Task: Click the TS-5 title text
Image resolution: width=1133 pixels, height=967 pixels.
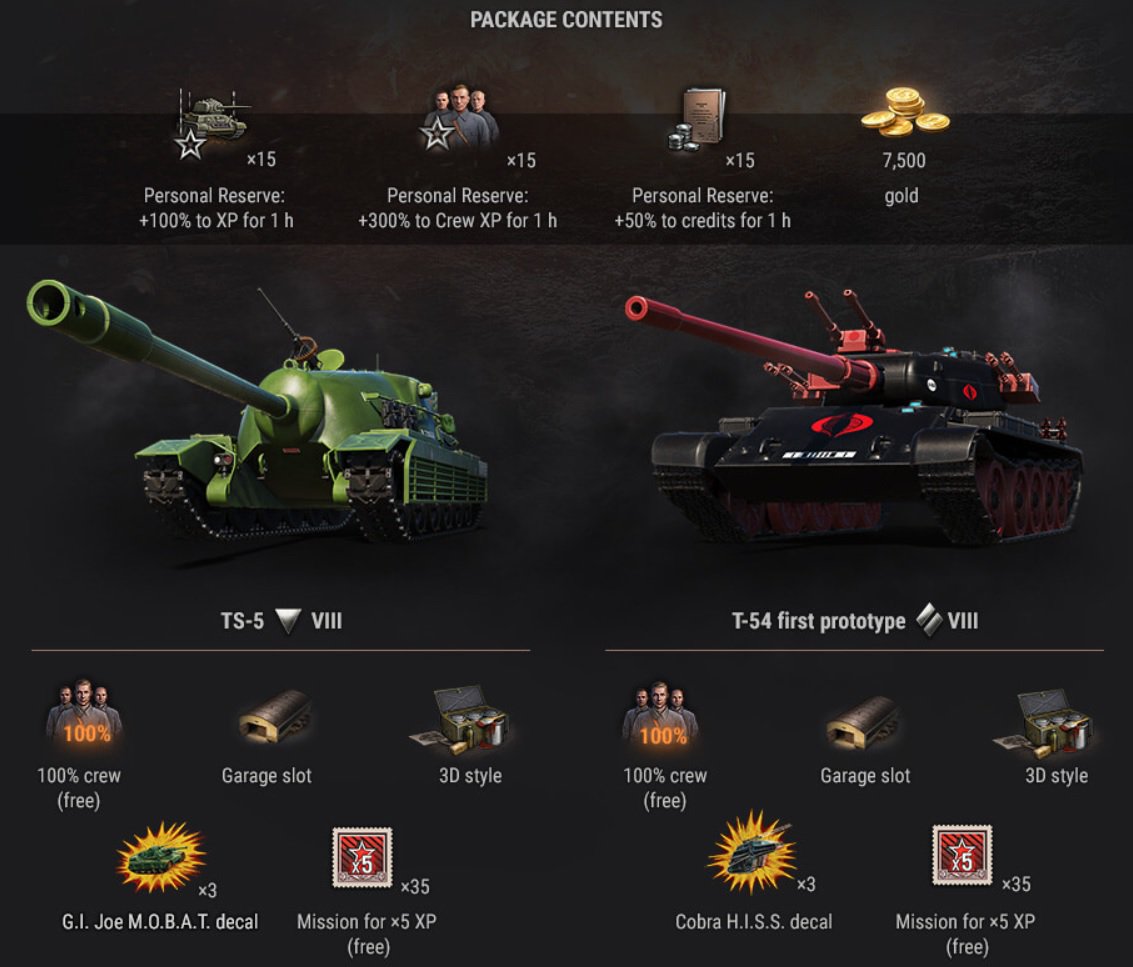Action: pos(242,621)
